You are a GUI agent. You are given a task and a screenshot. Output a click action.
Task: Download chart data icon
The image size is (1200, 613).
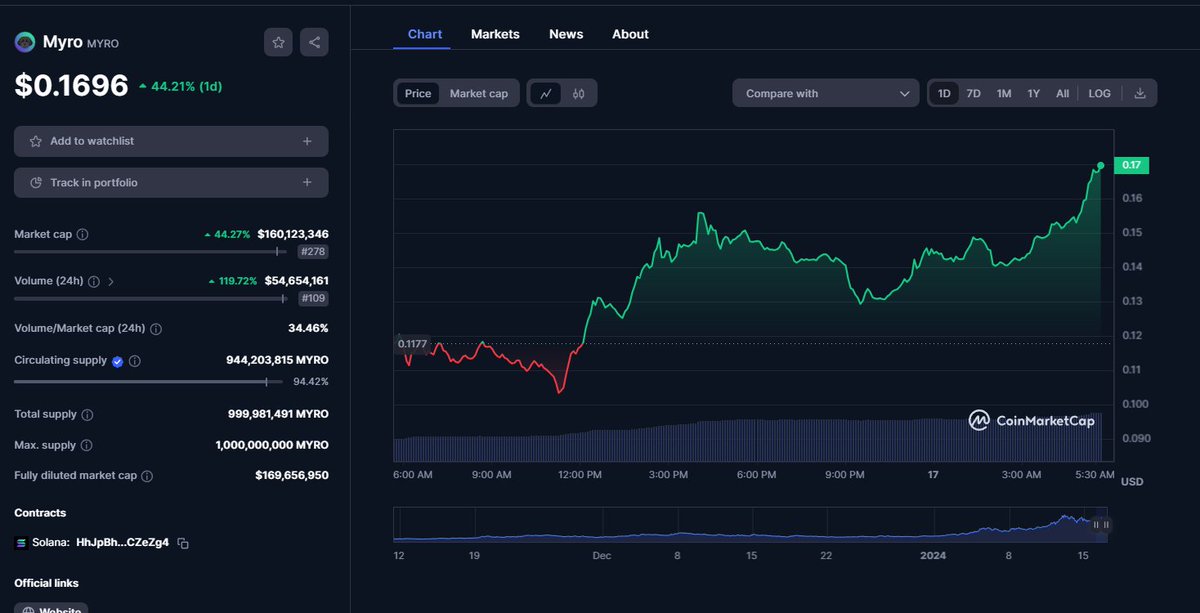(1140, 93)
